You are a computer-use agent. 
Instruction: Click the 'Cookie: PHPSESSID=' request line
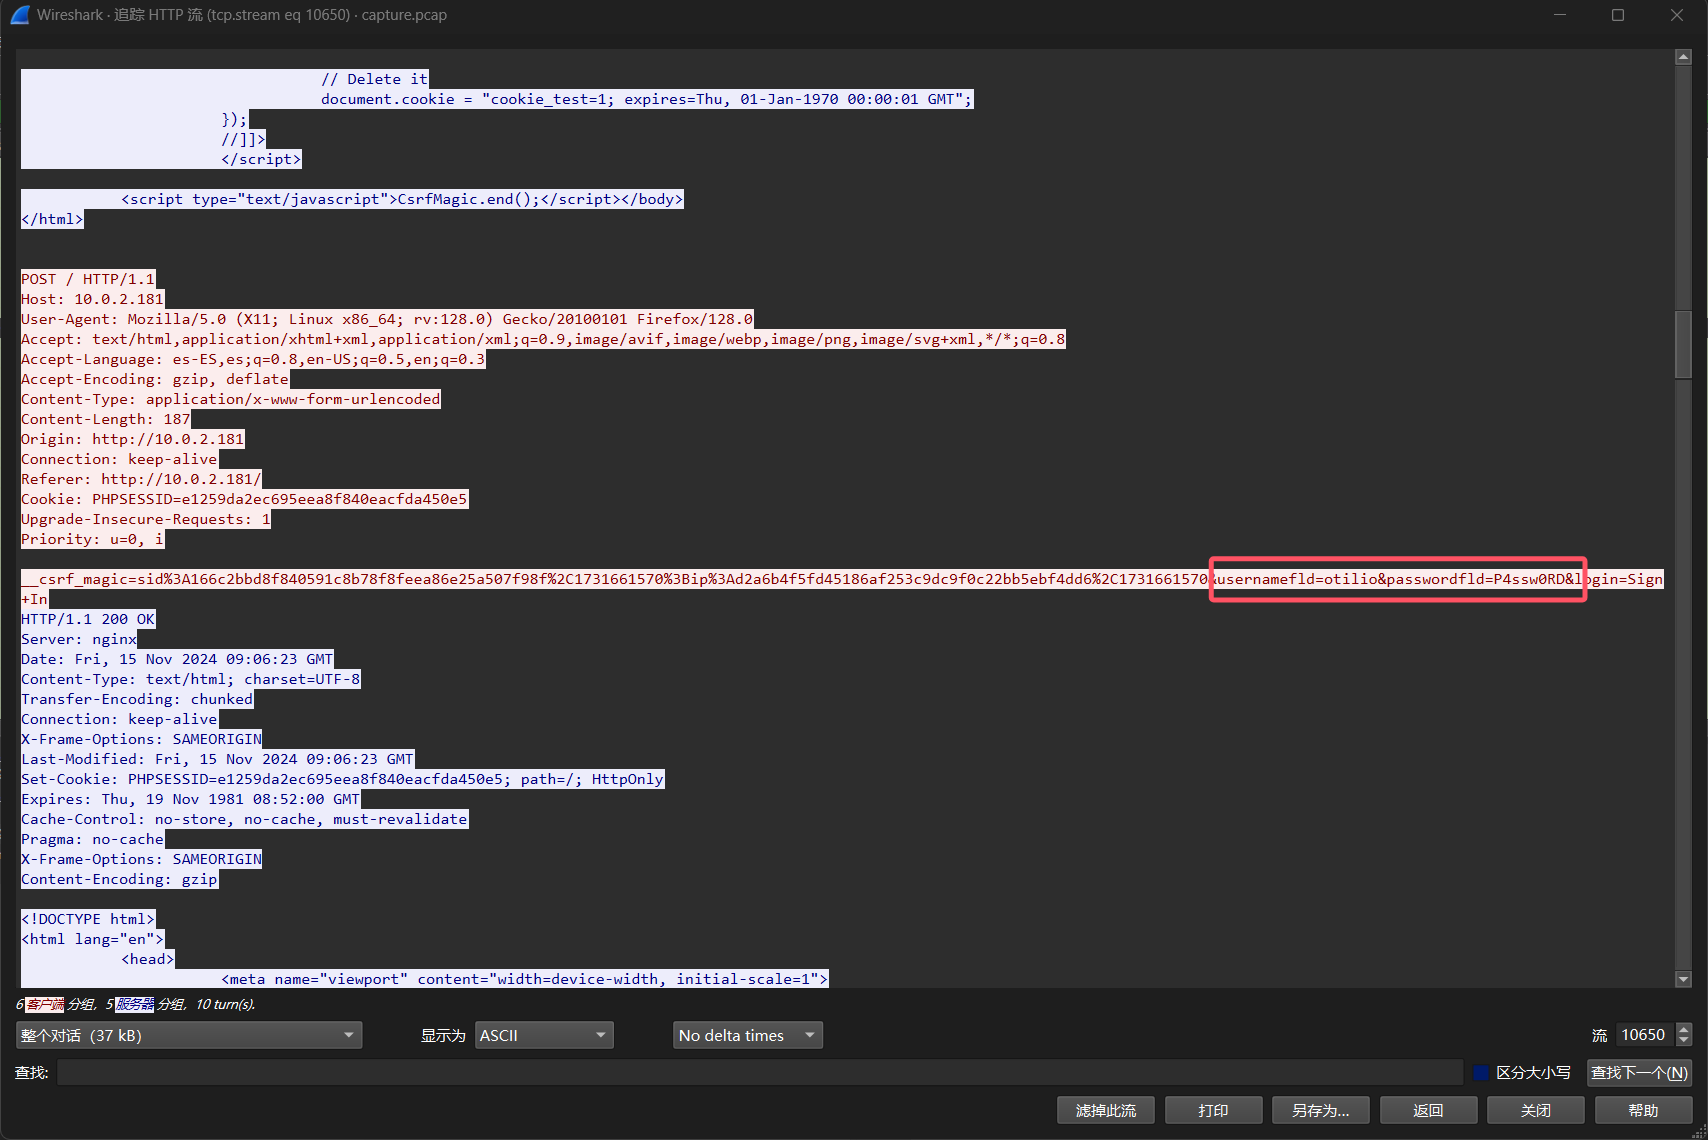coord(245,499)
